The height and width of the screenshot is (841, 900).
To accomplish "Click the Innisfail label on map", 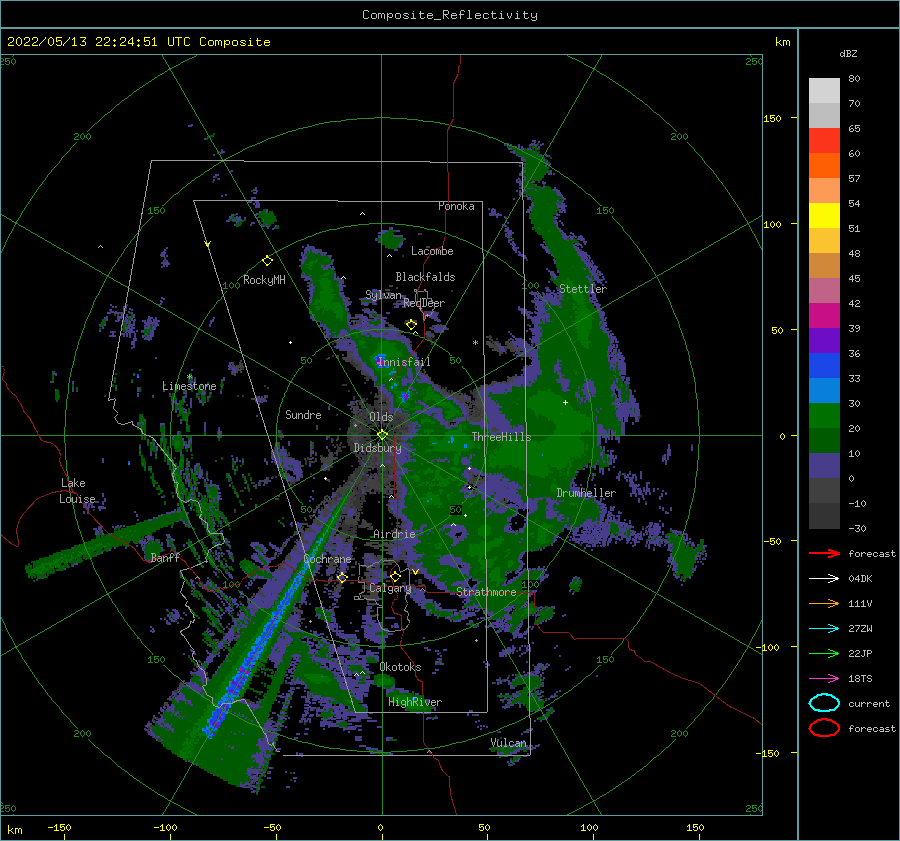I will pos(404,362).
